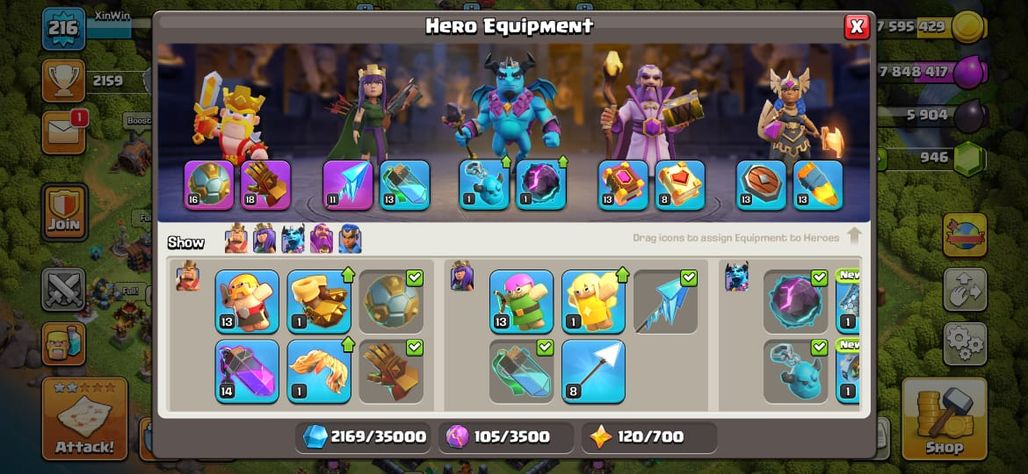The image size is (1028, 474).
Task: Toggle Barbarian King filter in Show row
Action: tap(236, 239)
